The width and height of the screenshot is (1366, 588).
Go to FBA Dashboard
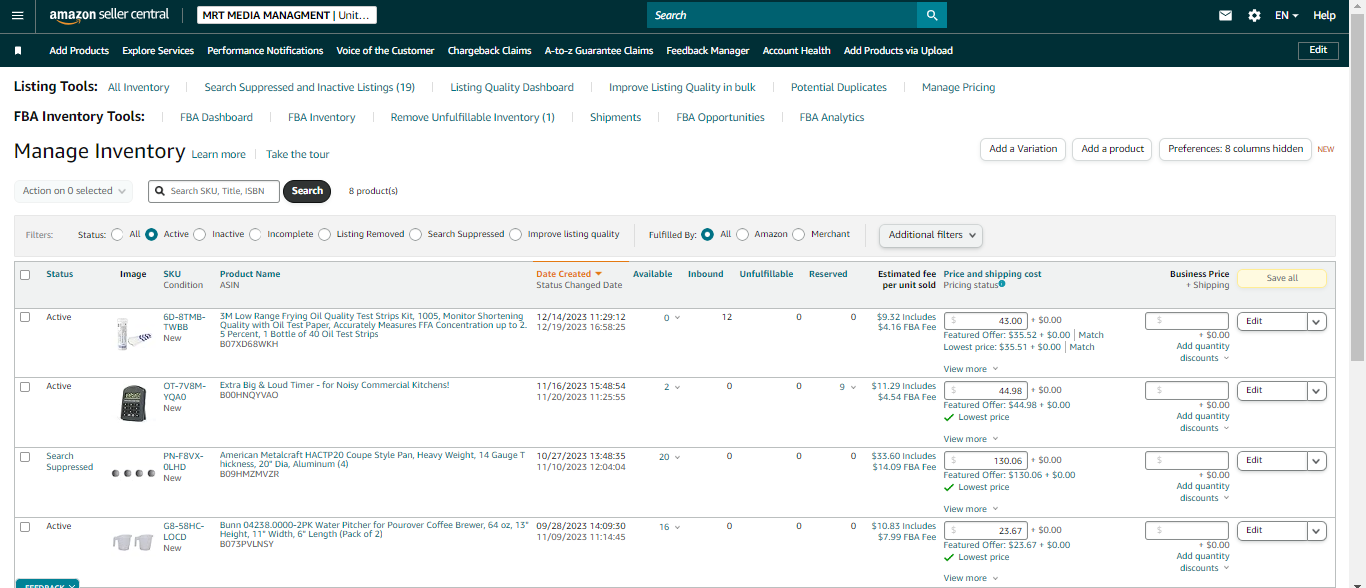pyautogui.click(x=216, y=118)
